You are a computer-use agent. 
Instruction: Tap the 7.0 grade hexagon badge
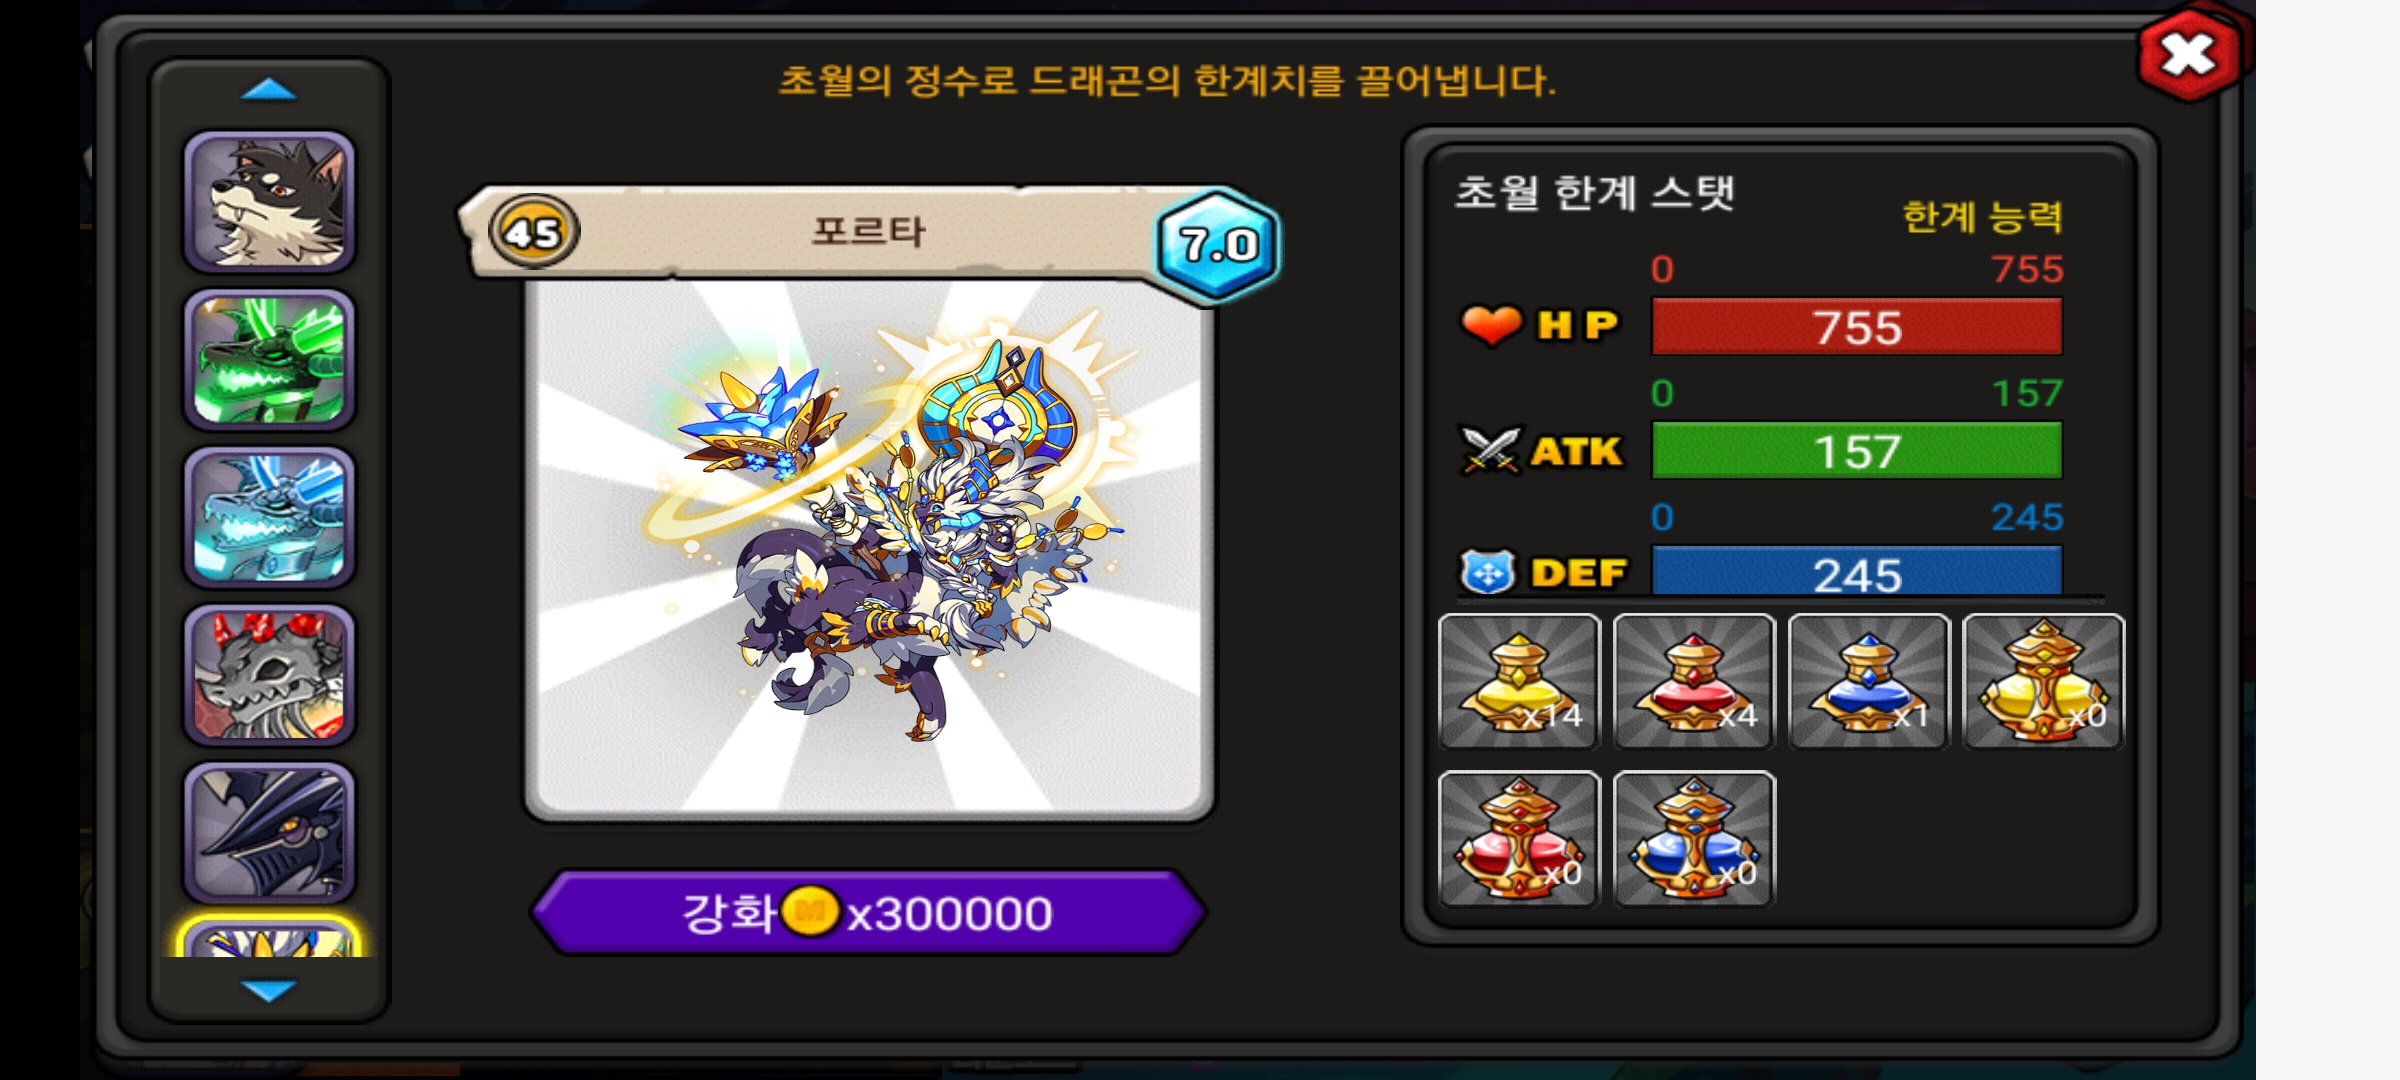(x=1217, y=245)
